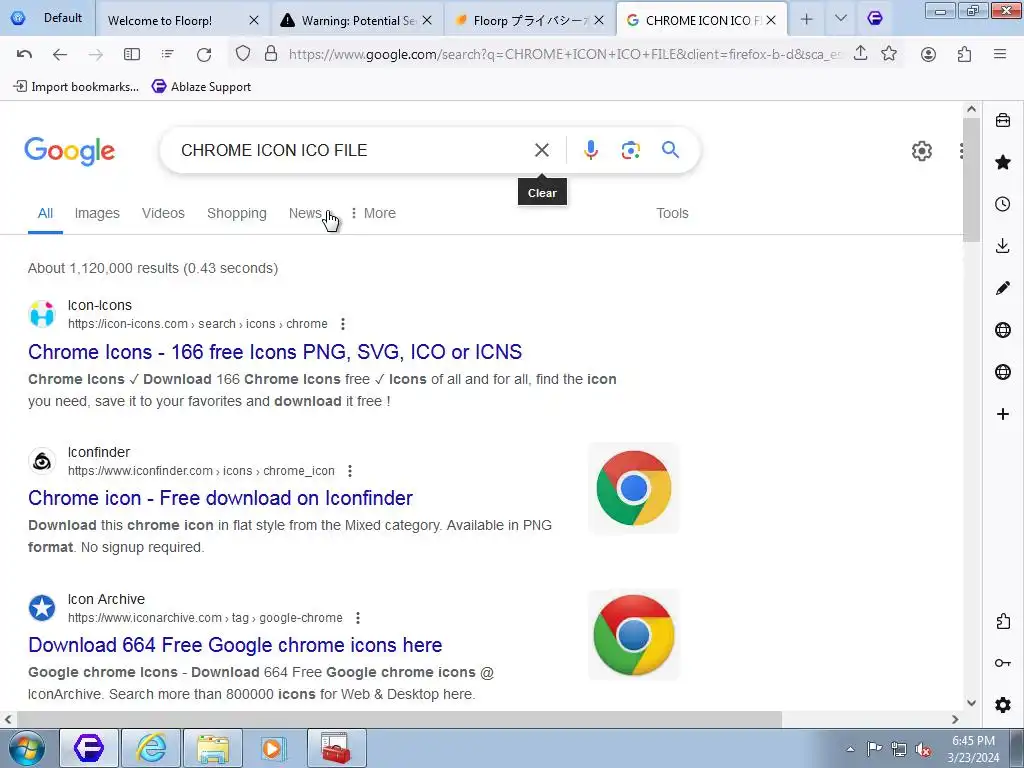Switch to the Warning: Potential Security tab

(359, 20)
